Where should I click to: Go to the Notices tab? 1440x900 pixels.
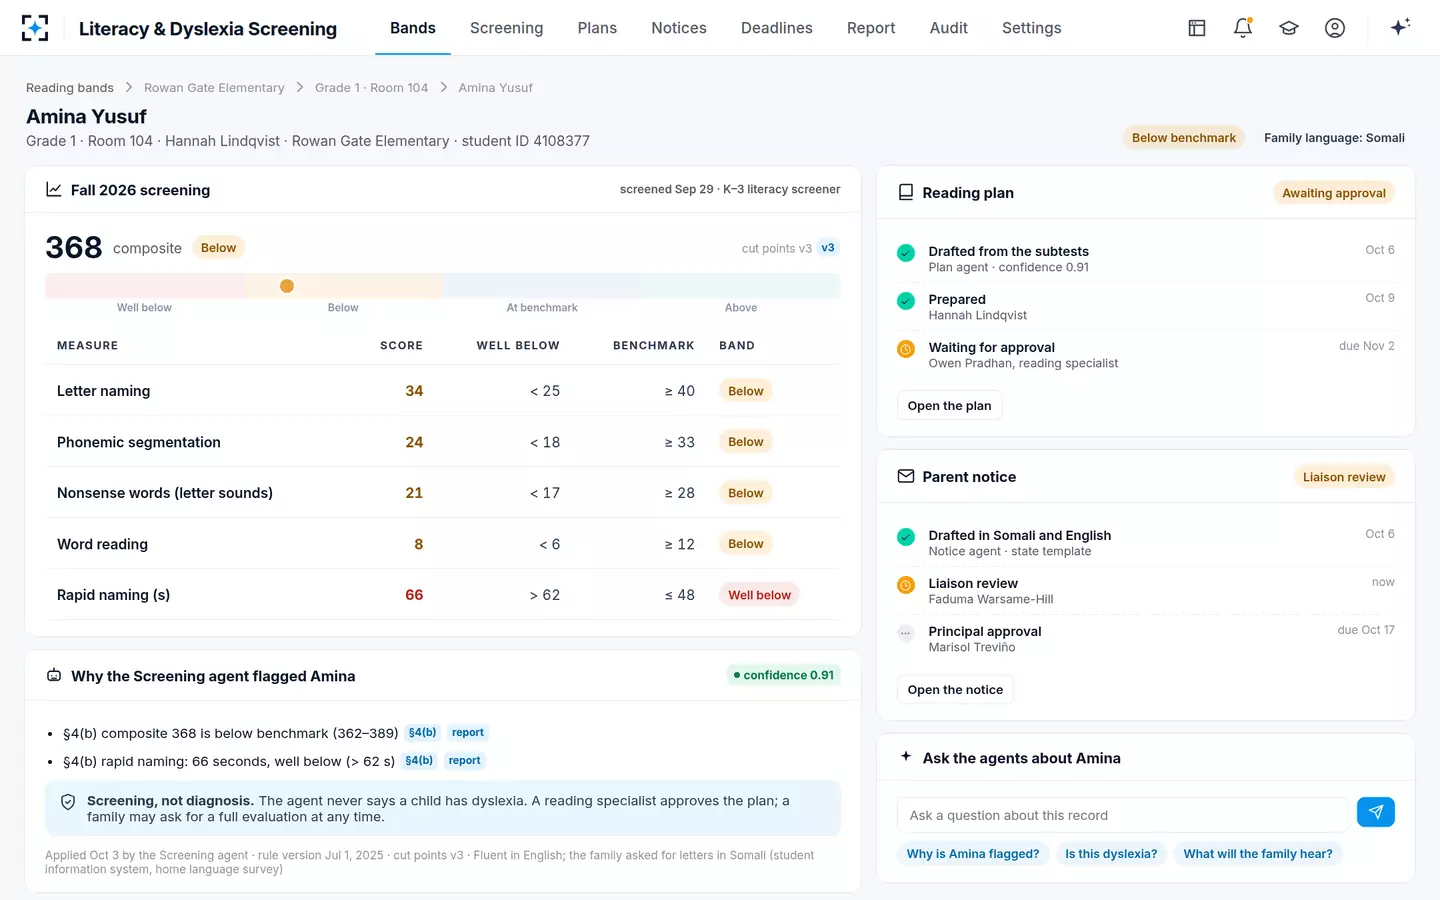(x=679, y=28)
